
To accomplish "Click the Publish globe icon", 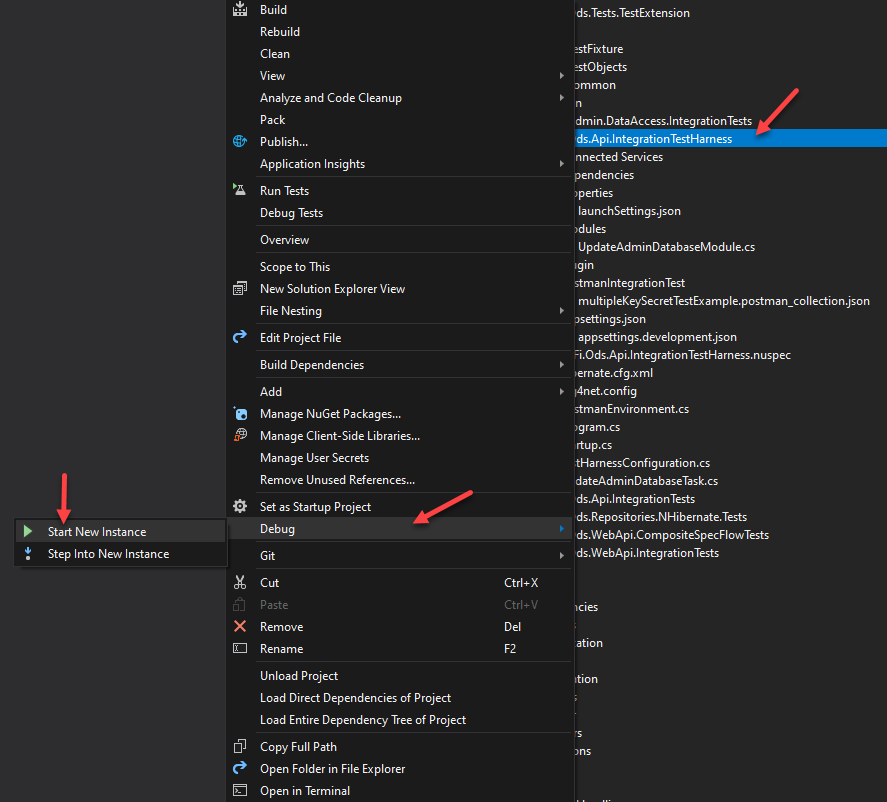I will tap(240, 141).
